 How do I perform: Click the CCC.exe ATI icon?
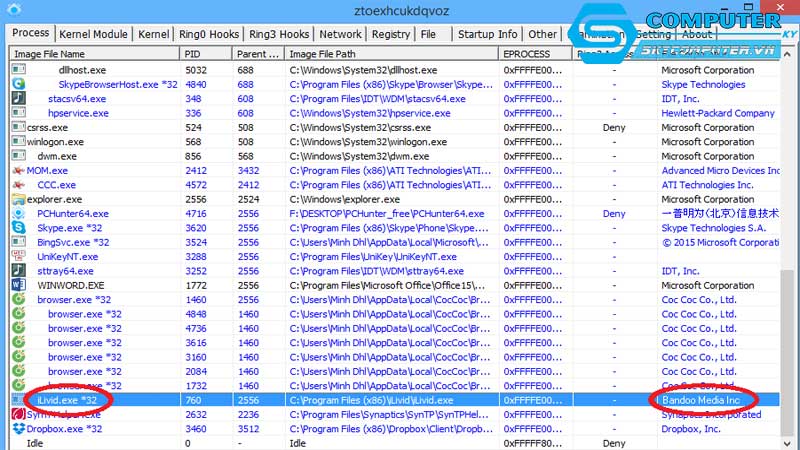click(x=18, y=184)
